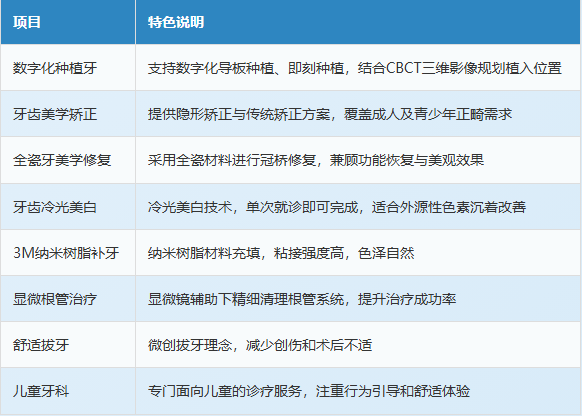Select the 显微根管治疗 cell
The width and height of the screenshot is (582, 416).
coord(68,299)
